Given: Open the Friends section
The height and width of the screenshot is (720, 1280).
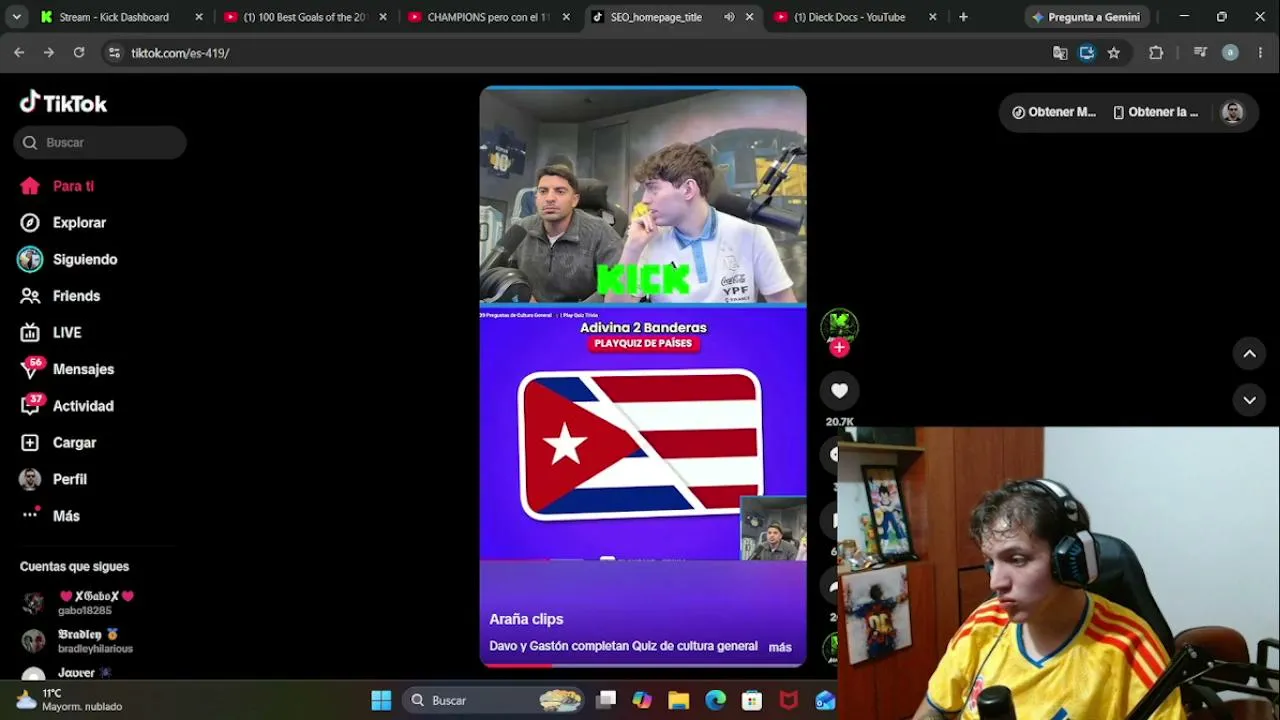Looking at the screenshot, I should [x=60, y=296].
